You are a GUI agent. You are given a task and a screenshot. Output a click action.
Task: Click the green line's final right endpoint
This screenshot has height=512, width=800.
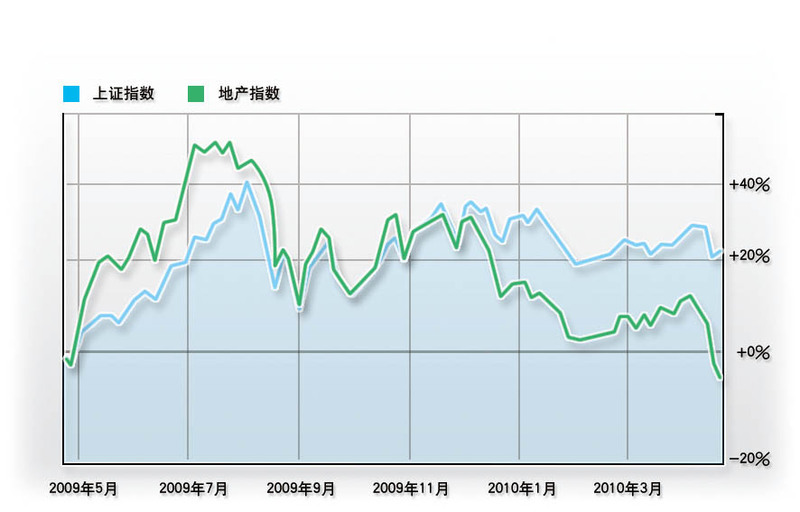pos(720,377)
